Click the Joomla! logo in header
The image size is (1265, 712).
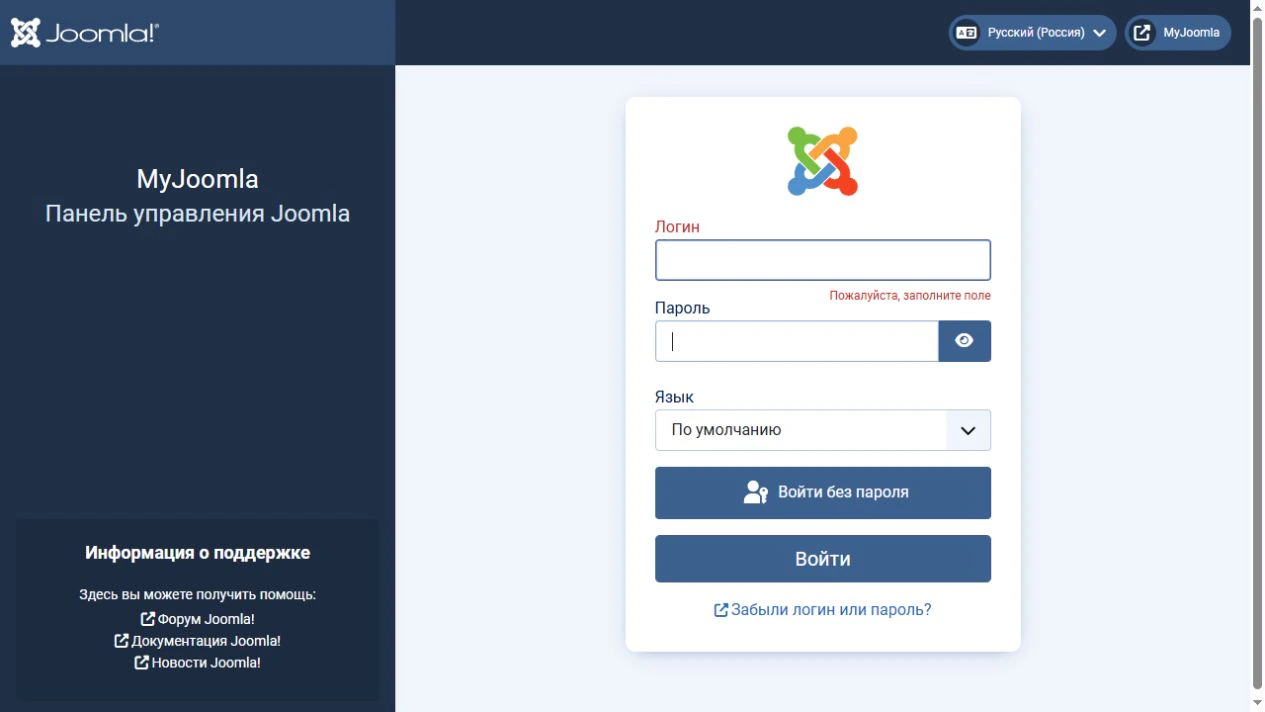[x=85, y=33]
